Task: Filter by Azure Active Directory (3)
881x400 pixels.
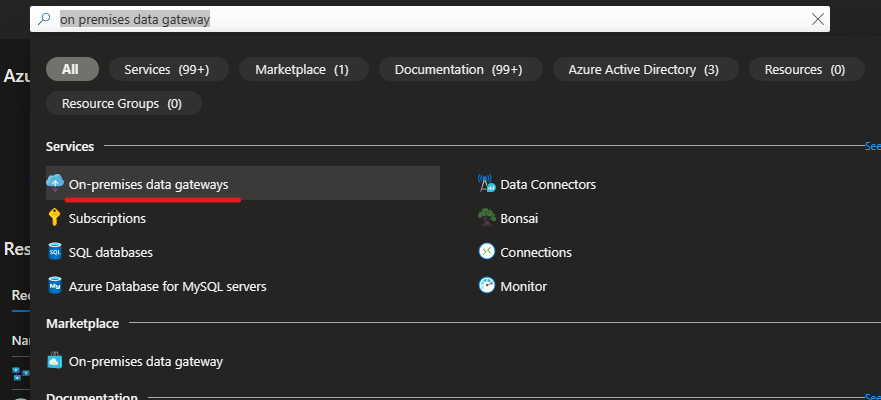Action: [x=646, y=69]
